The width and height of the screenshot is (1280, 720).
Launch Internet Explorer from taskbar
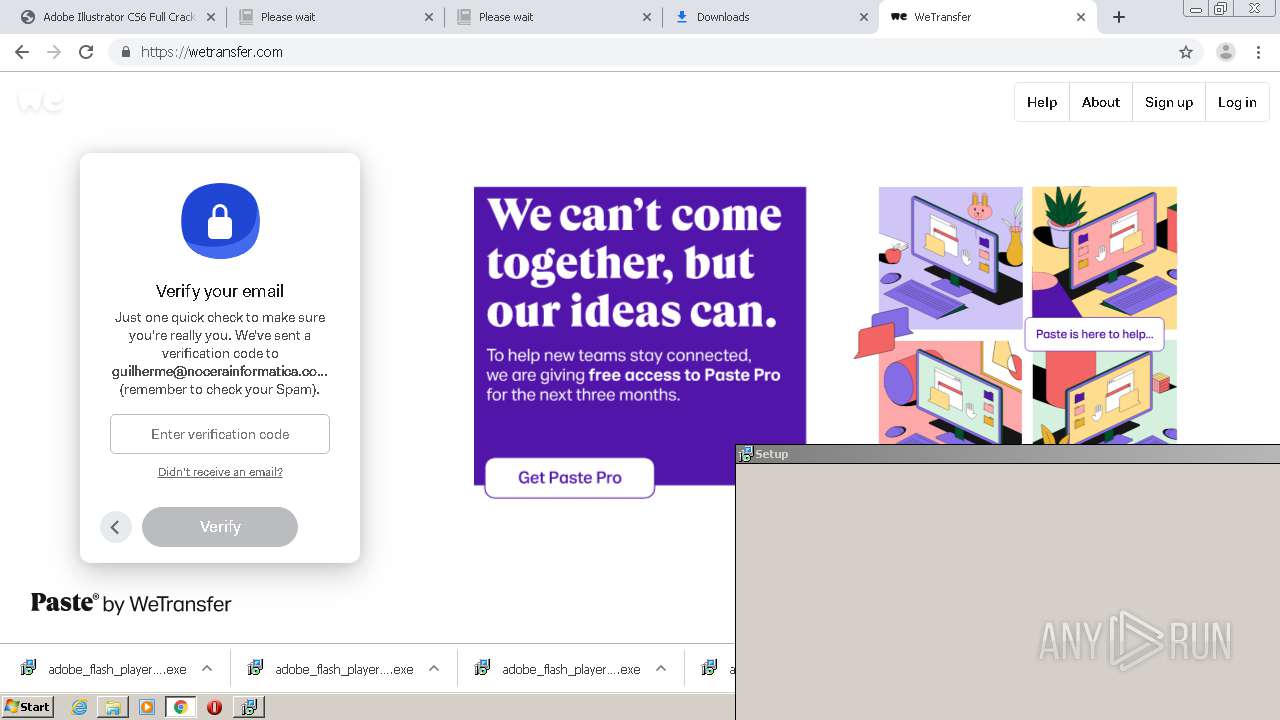[80, 707]
